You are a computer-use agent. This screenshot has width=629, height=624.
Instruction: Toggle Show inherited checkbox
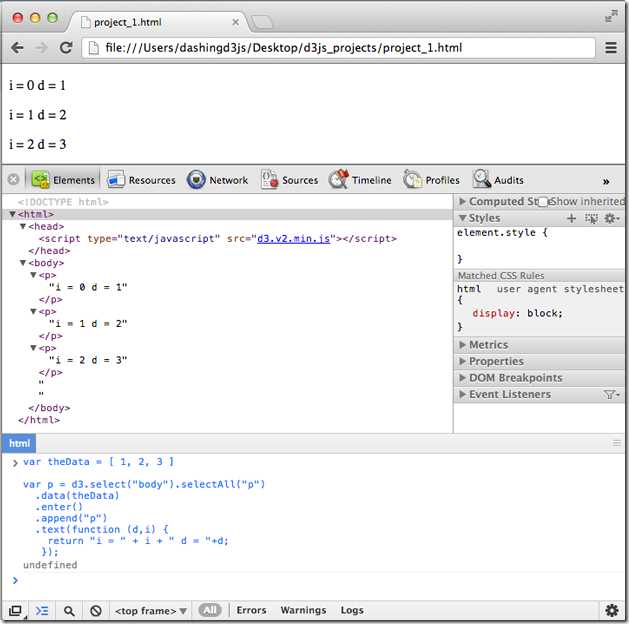[x=542, y=201]
